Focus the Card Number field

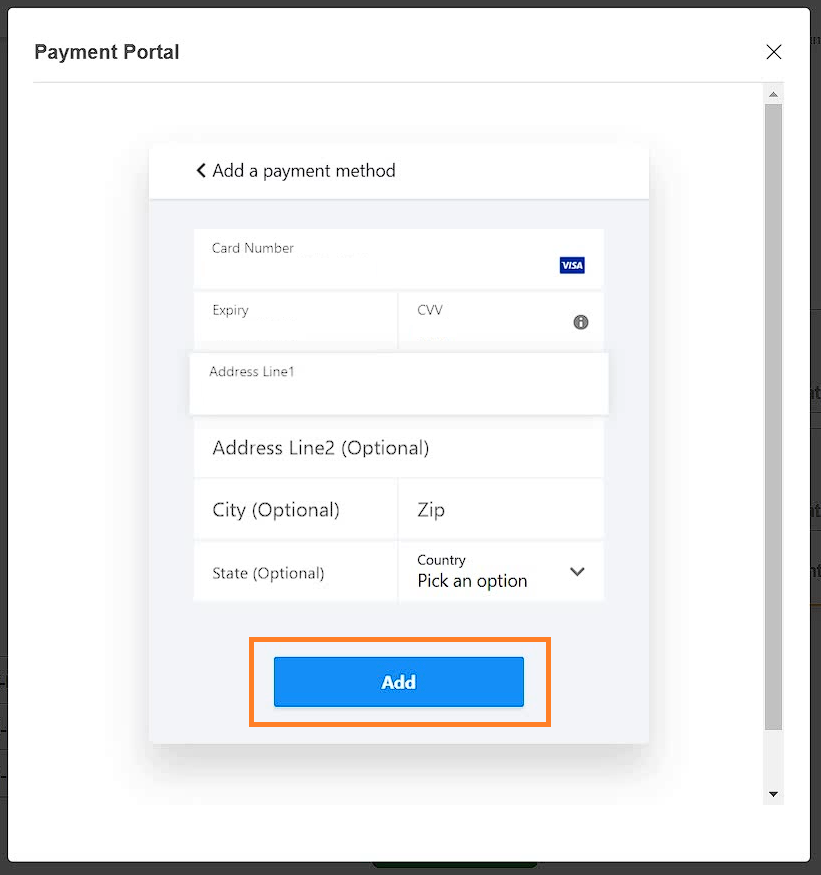(x=399, y=259)
